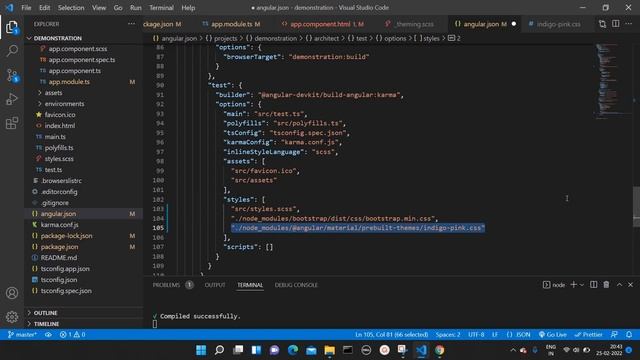
Task: Open the Terminal menu
Action: 161,7
